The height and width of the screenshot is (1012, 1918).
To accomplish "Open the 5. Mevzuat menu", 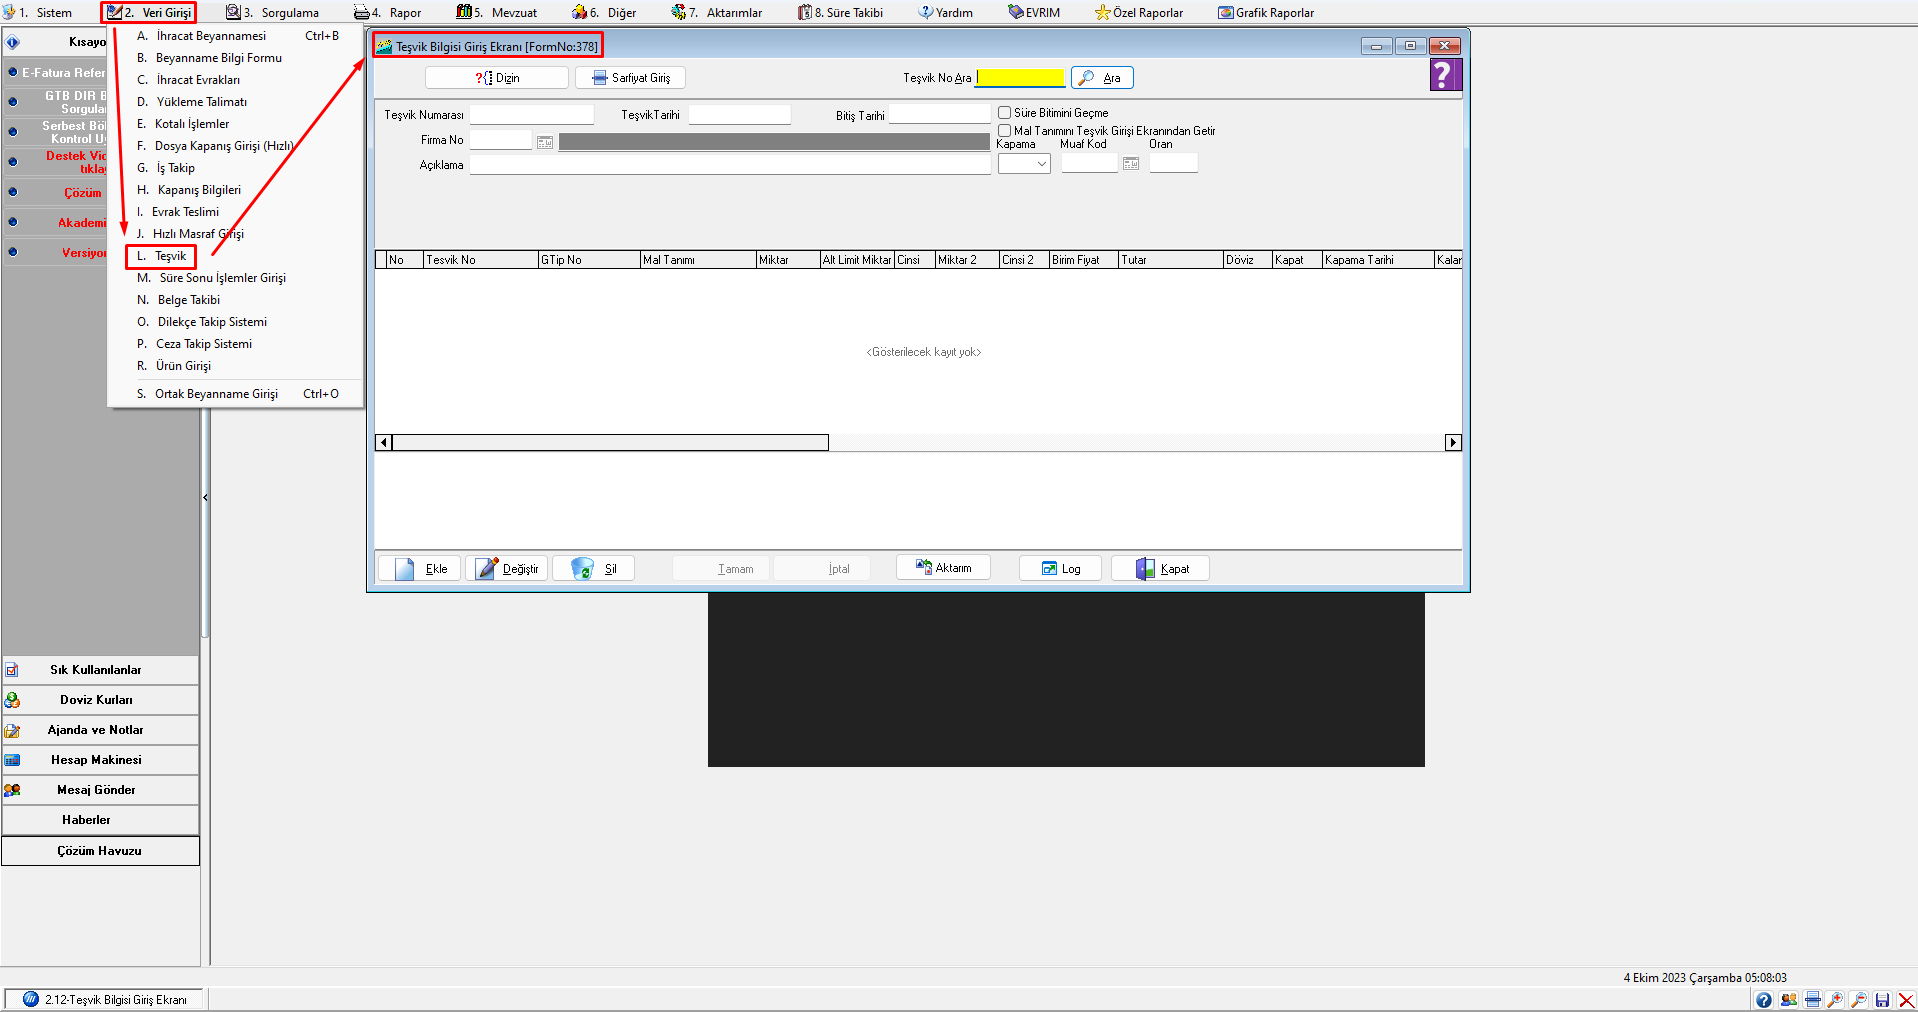I will 497,13.
